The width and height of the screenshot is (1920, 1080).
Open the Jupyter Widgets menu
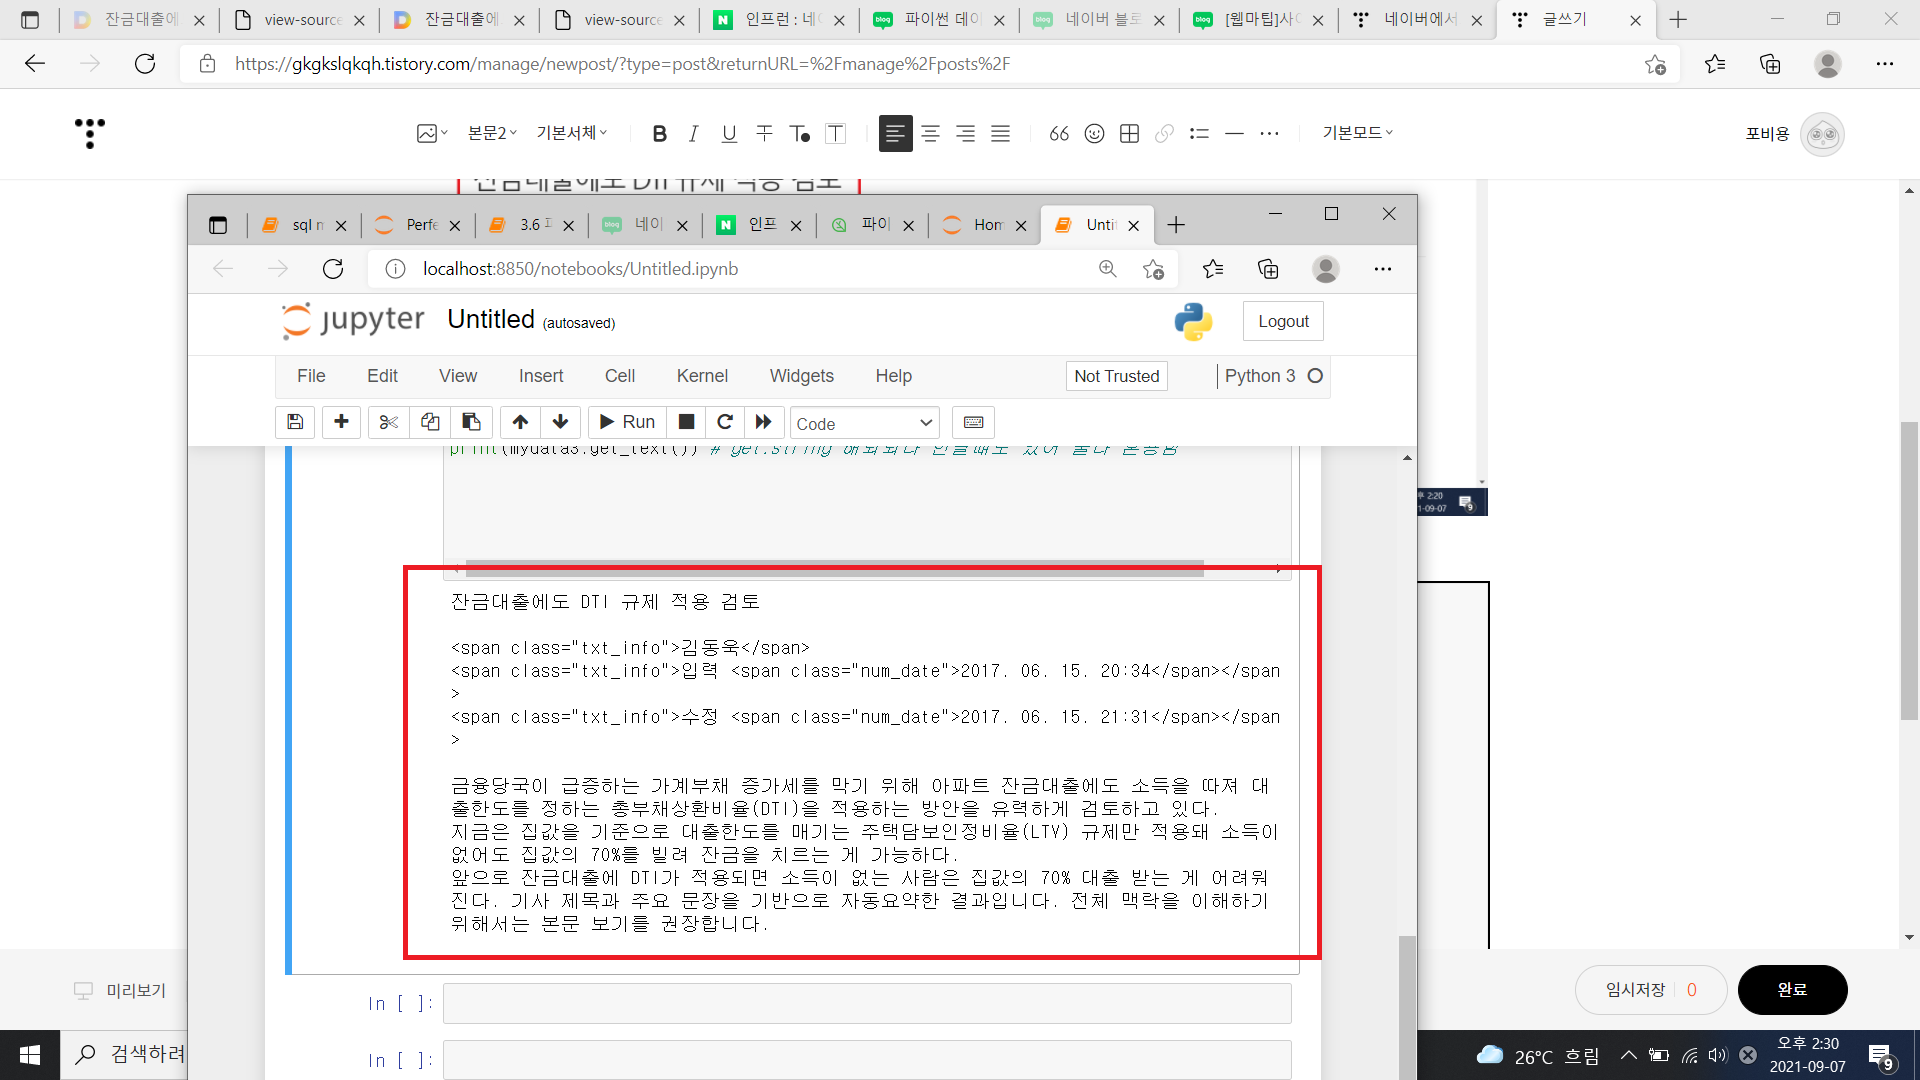coord(802,376)
